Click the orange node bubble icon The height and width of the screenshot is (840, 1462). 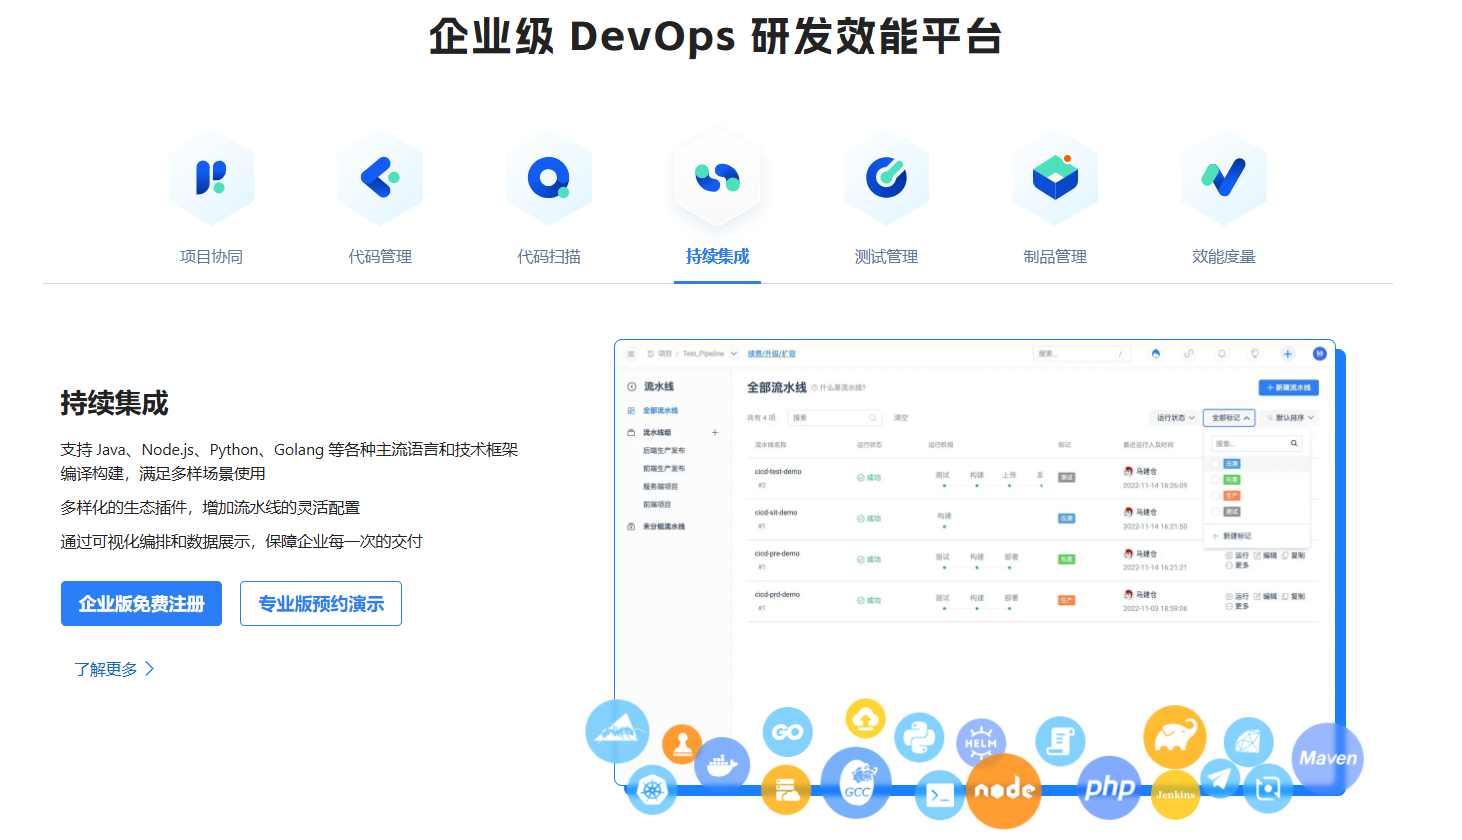click(1004, 791)
